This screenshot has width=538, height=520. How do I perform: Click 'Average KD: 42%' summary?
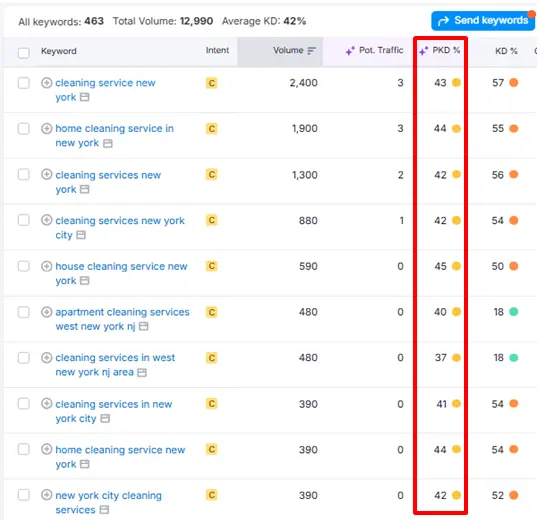click(264, 21)
